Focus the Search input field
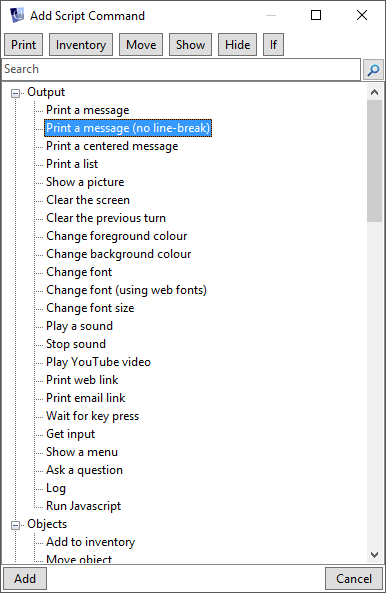Image resolution: width=386 pixels, height=593 pixels. coord(181,69)
